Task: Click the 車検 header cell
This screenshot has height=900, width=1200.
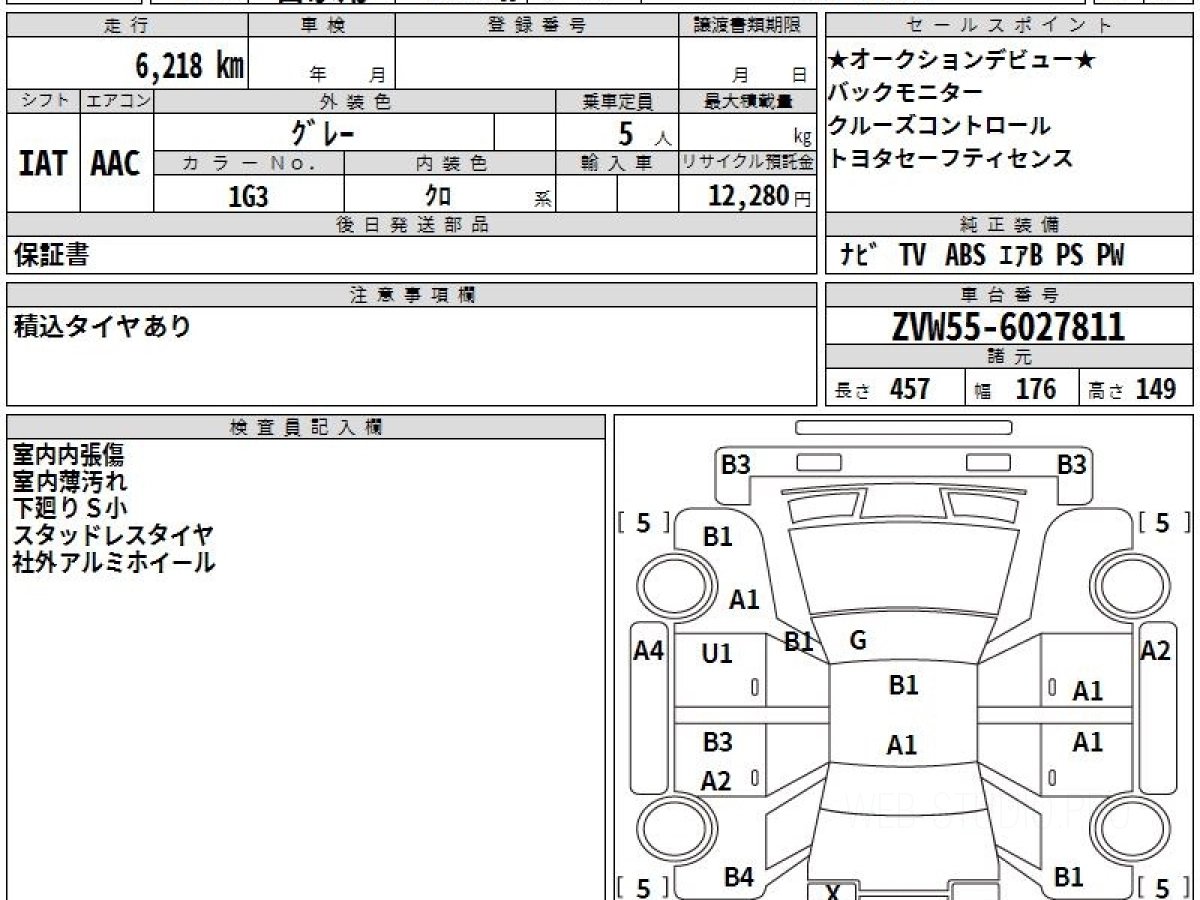Action: [322, 26]
